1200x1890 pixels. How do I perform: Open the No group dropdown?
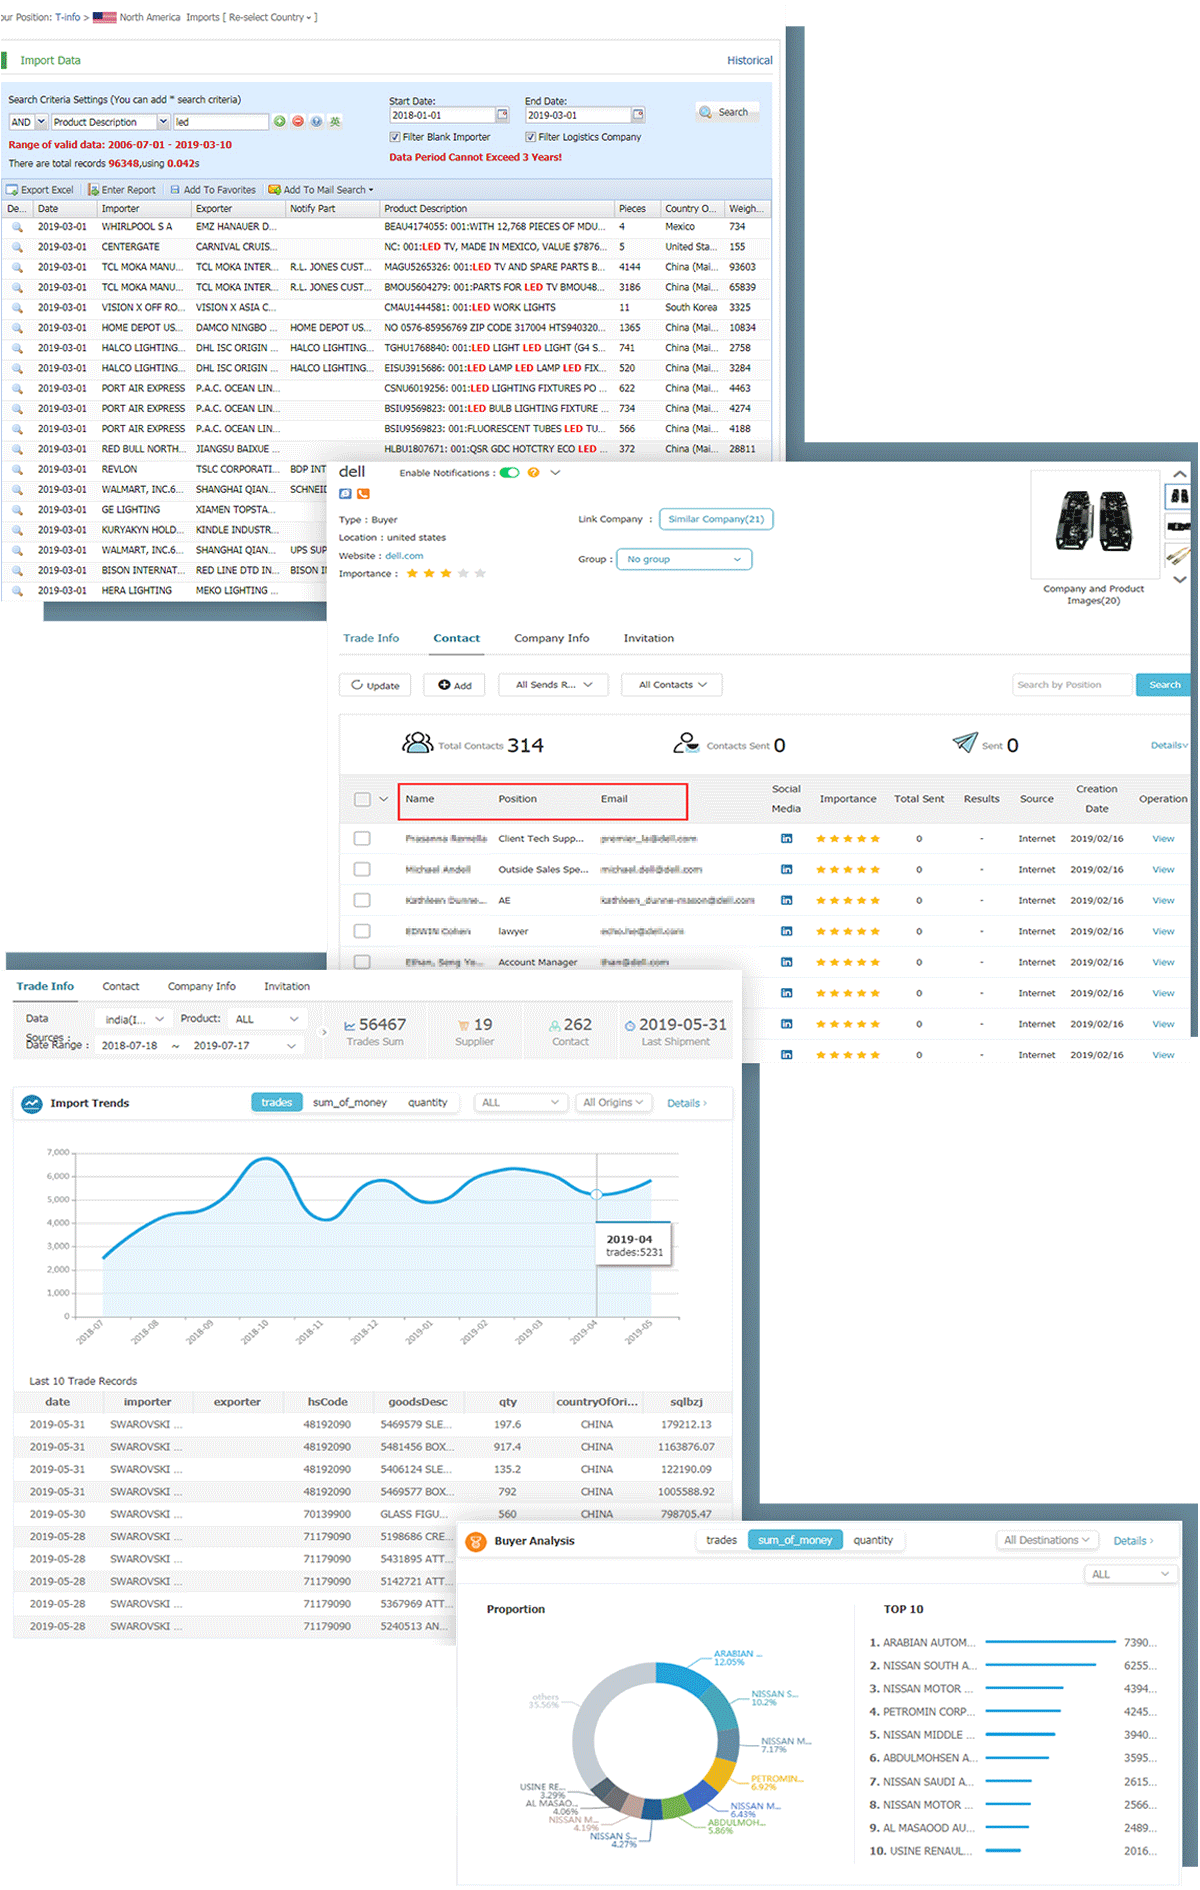[684, 560]
